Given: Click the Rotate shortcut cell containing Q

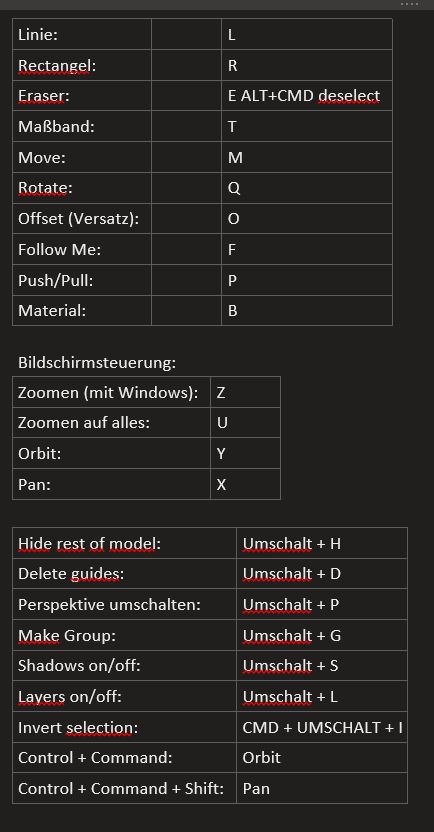Looking at the screenshot, I should (x=307, y=188).
